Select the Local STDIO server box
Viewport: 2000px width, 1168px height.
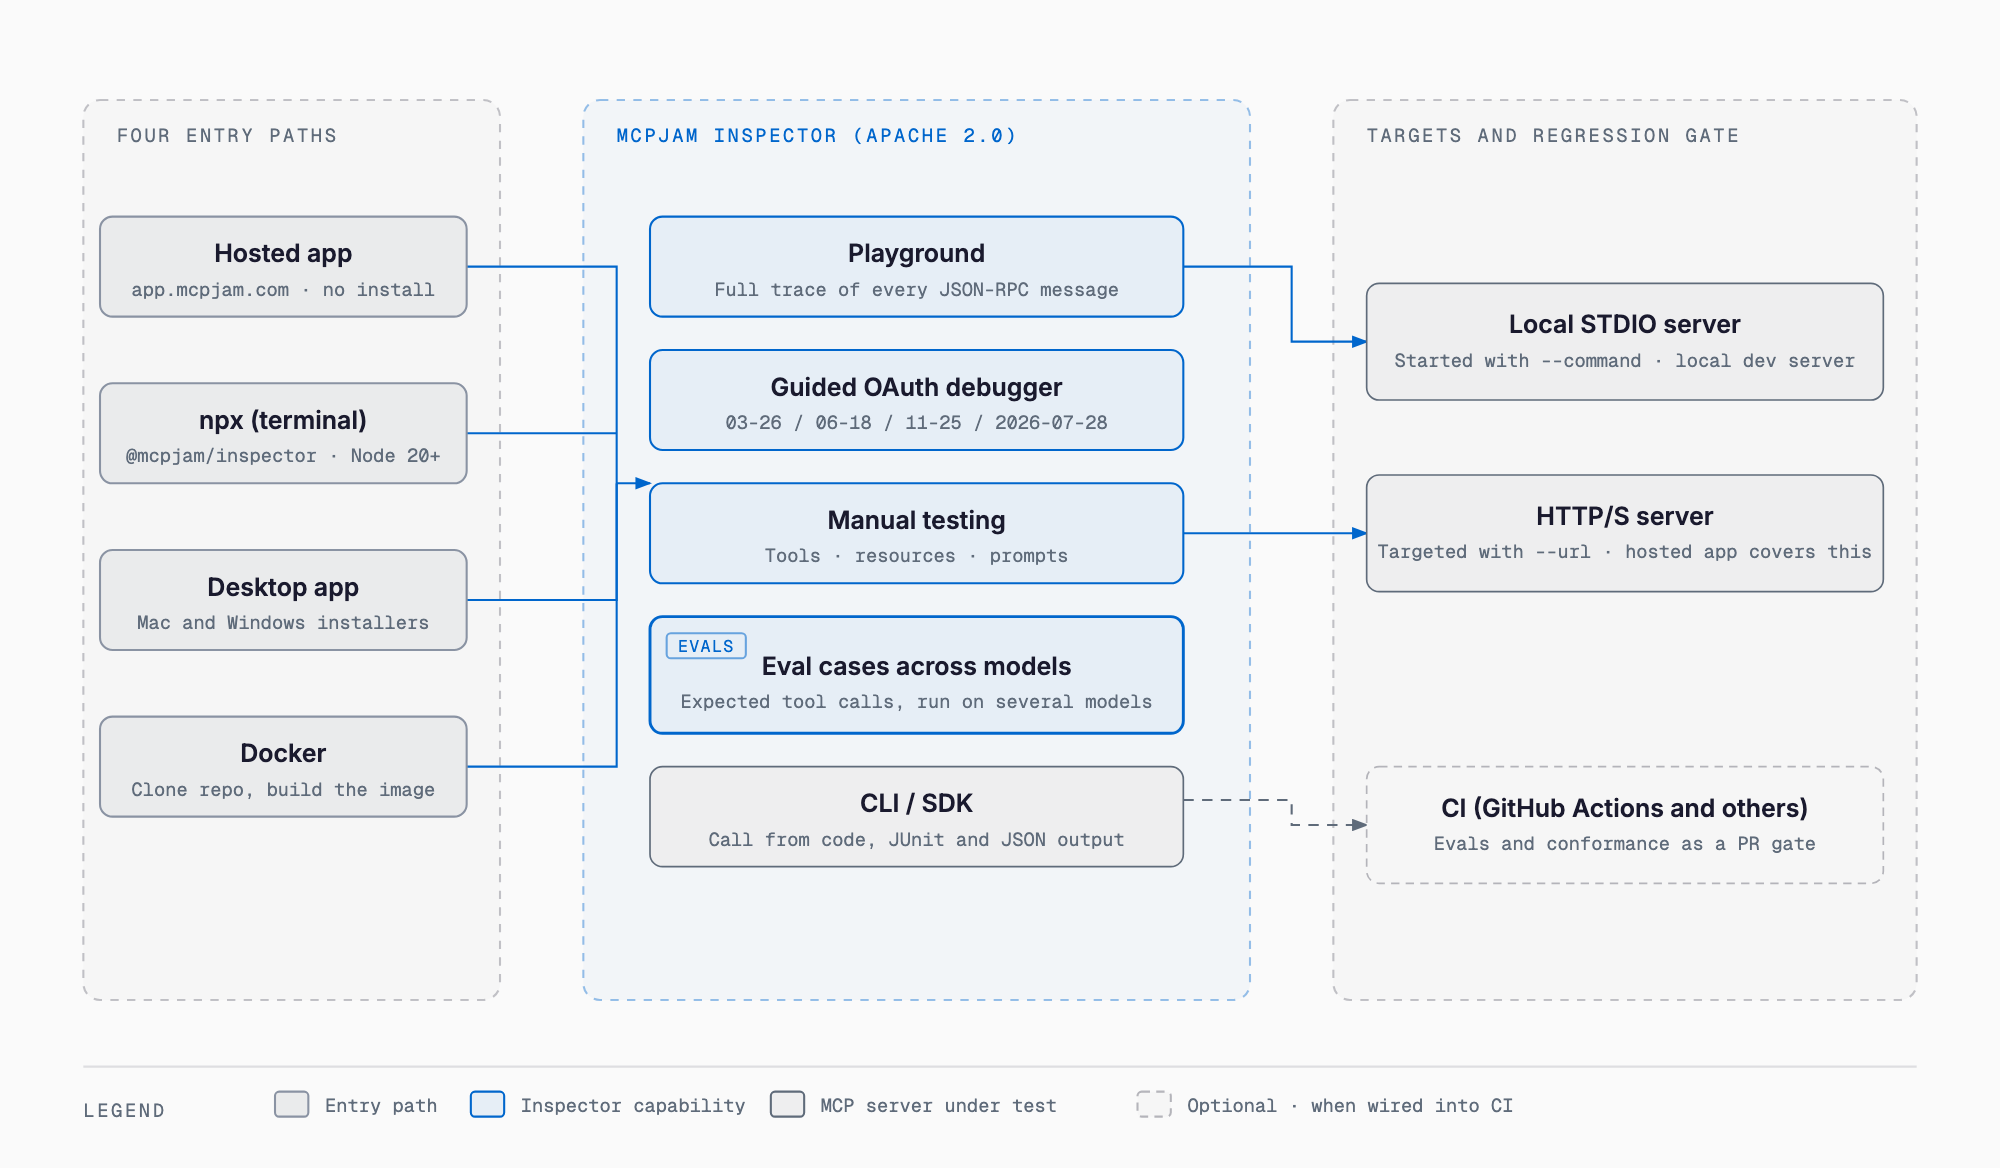pos(1624,342)
